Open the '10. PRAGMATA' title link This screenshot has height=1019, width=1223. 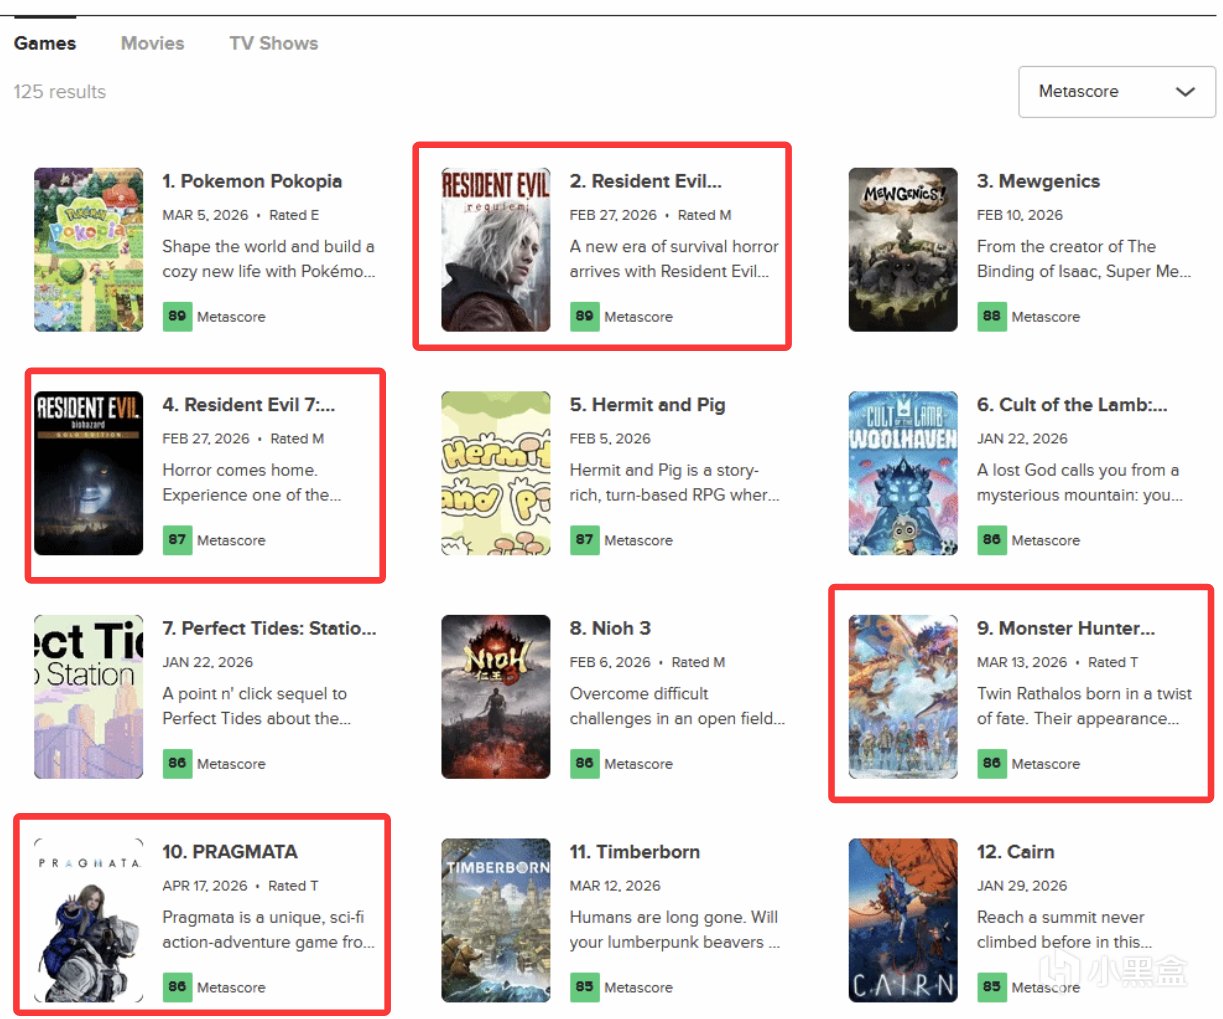coord(230,852)
